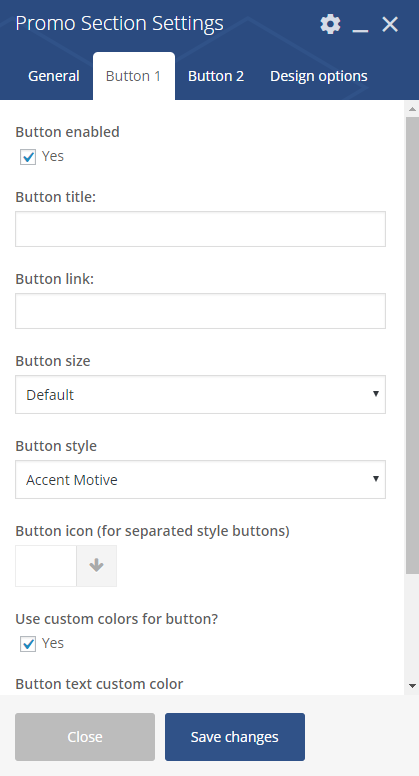This screenshot has height=776, width=419.
Task: Click the Button icon preview box
Action: 46,566
